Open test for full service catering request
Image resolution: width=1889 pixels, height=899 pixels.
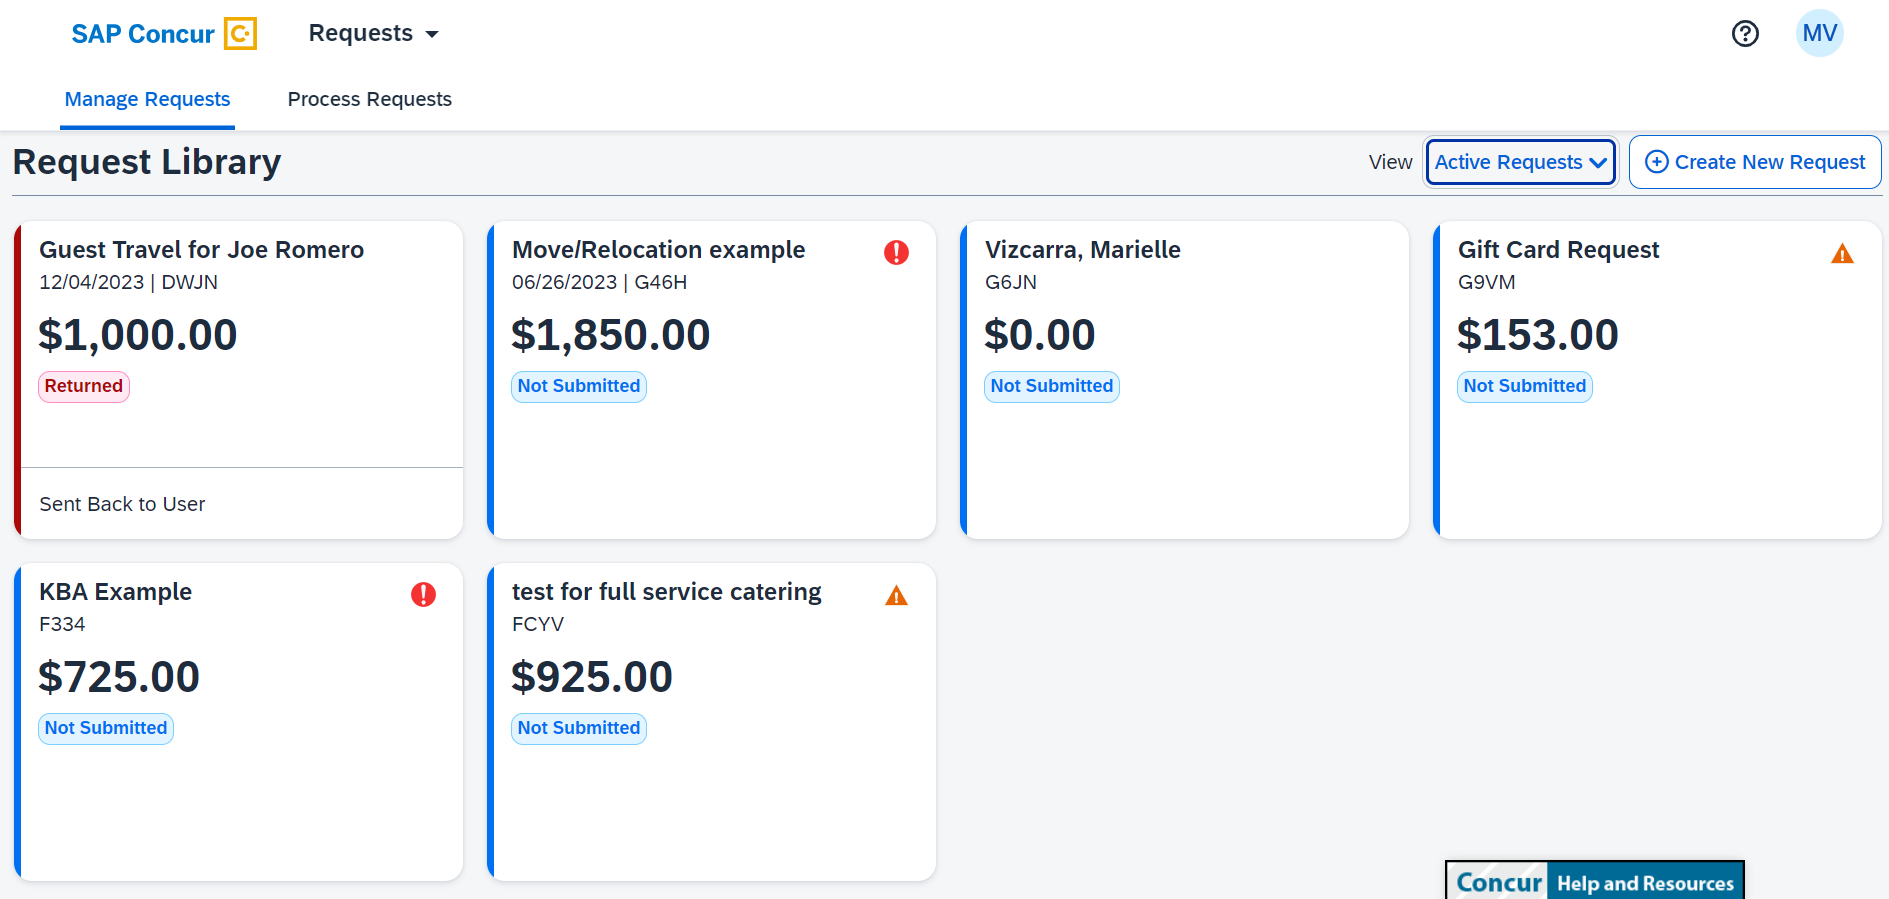pos(666,592)
